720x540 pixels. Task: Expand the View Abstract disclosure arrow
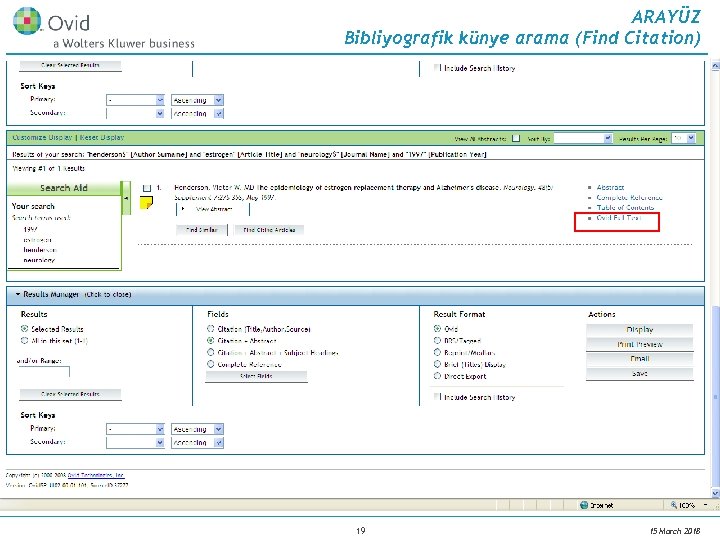[183, 209]
